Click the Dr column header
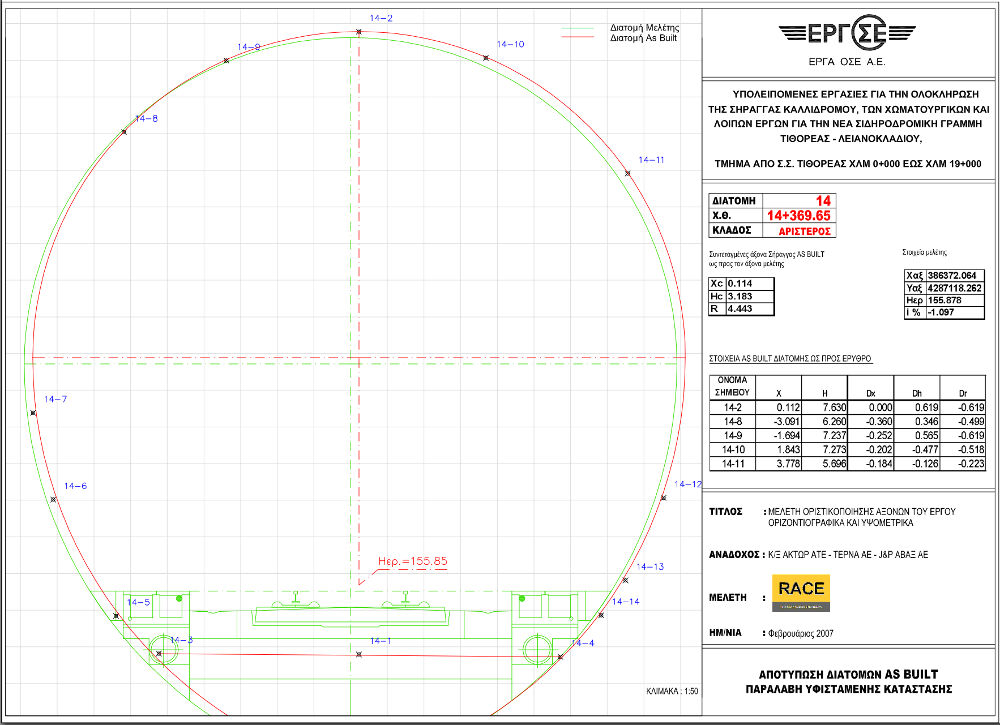Image resolution: width=1000 pixels, height=725 pixels. coord(963,393)
